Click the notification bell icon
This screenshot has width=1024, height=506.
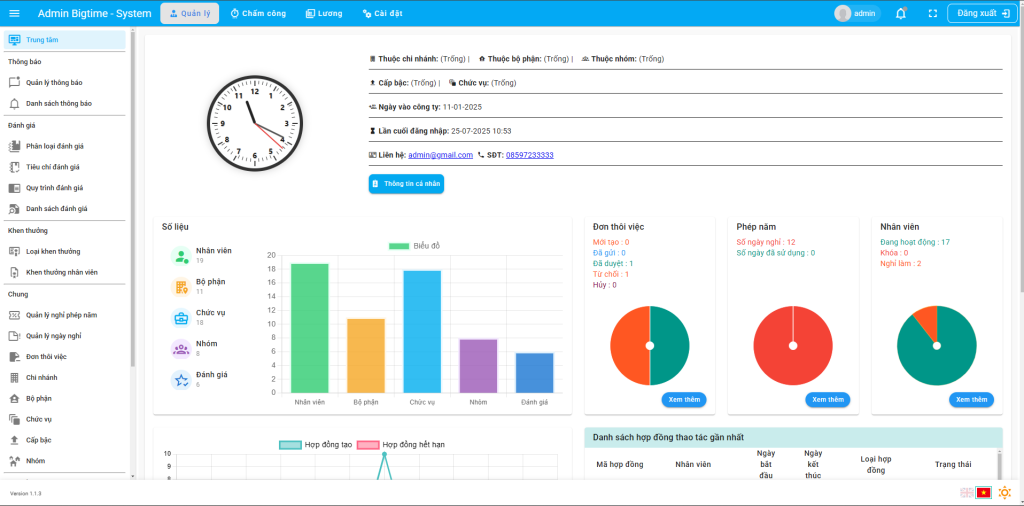pyautogui.click(x=901, y=13)
